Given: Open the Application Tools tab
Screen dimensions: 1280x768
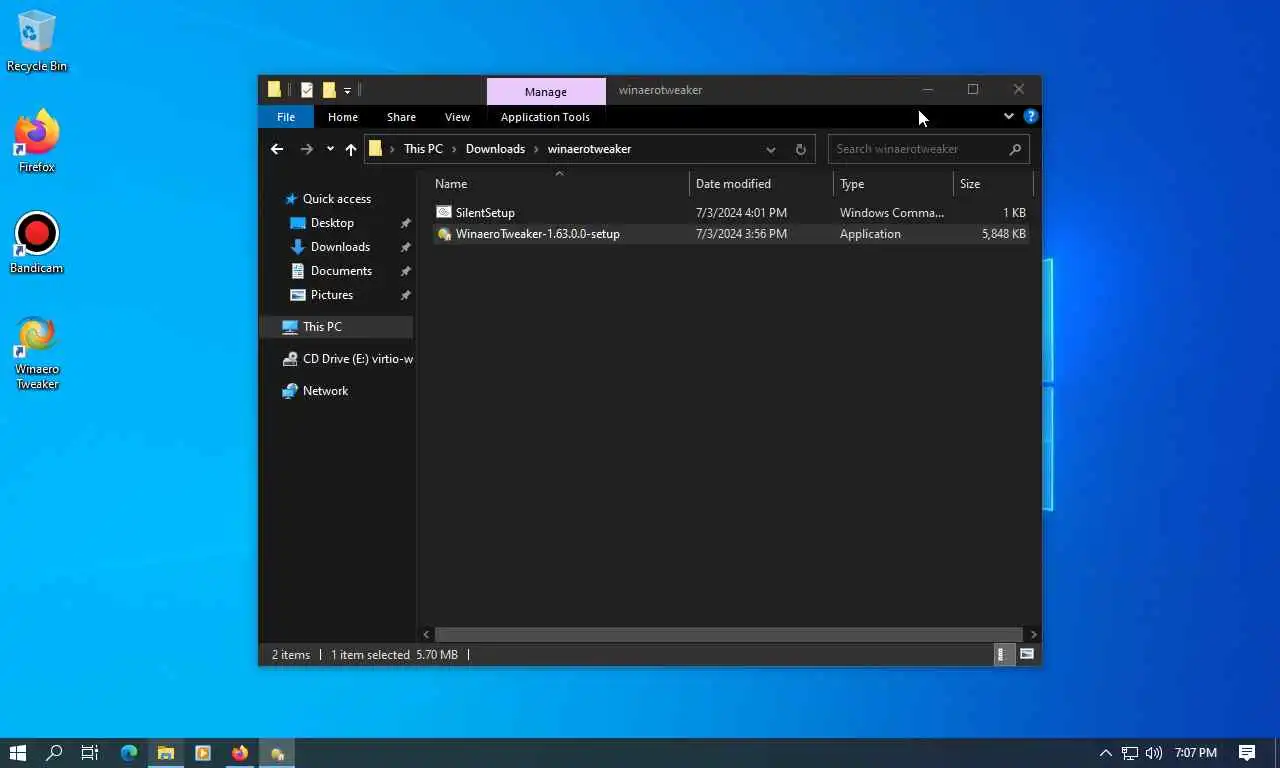Looking at the screenshot, I should tap(545, 117).
